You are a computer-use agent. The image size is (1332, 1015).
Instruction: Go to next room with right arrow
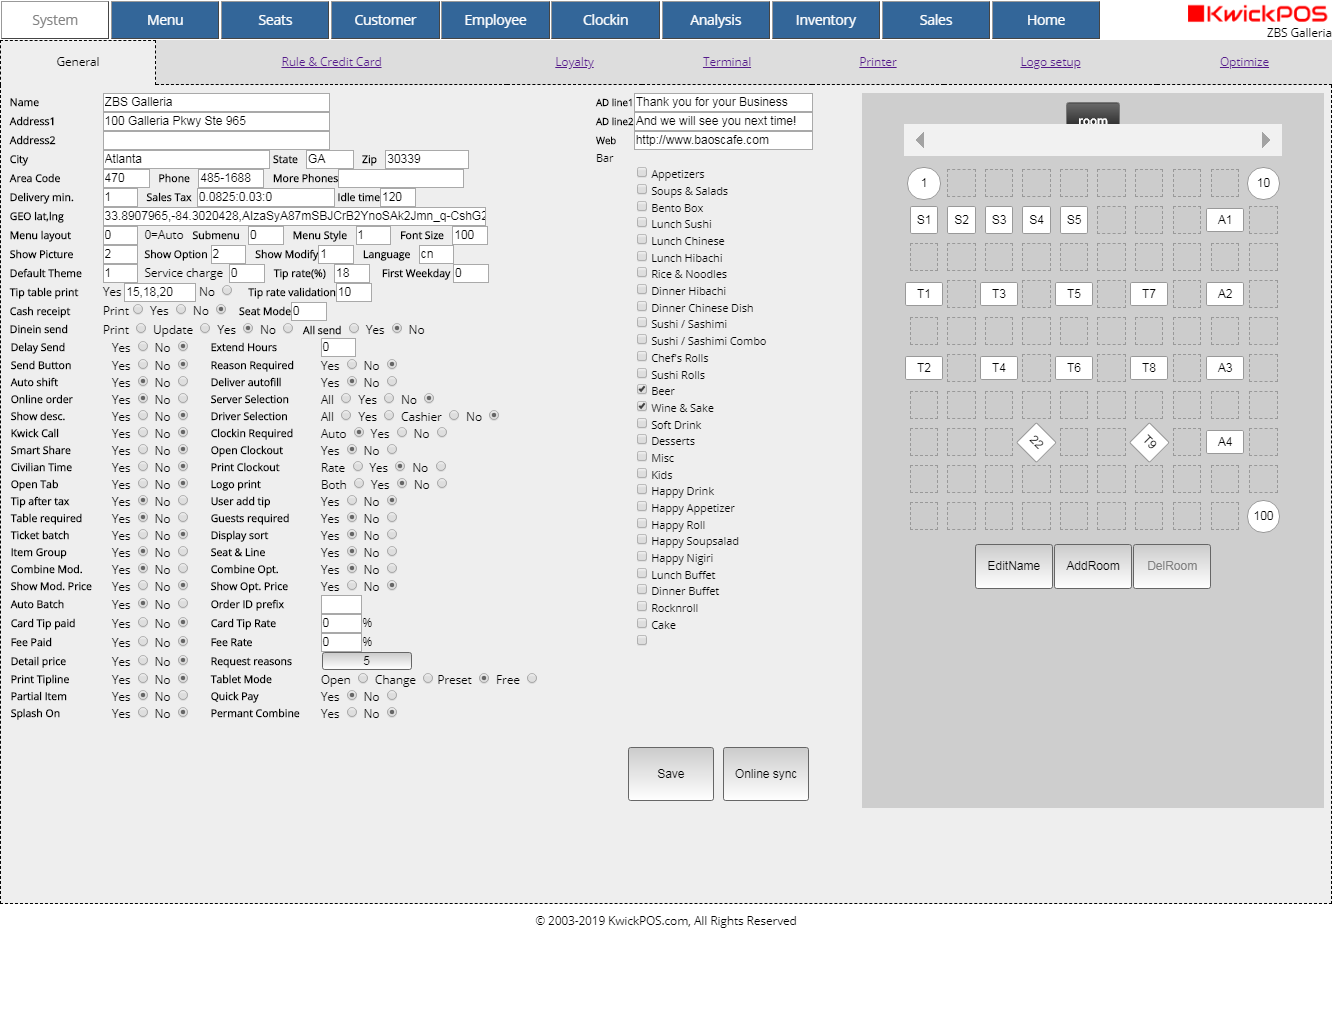1266,140
